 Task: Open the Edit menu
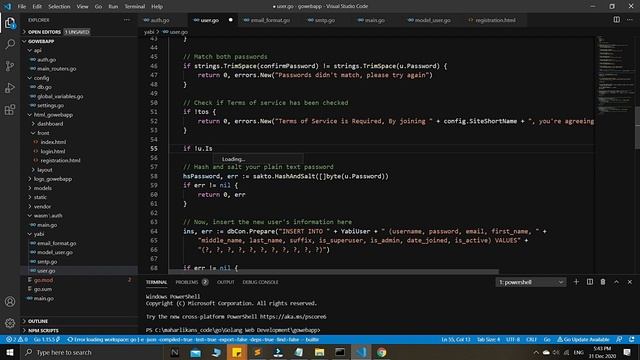(37, 7)
